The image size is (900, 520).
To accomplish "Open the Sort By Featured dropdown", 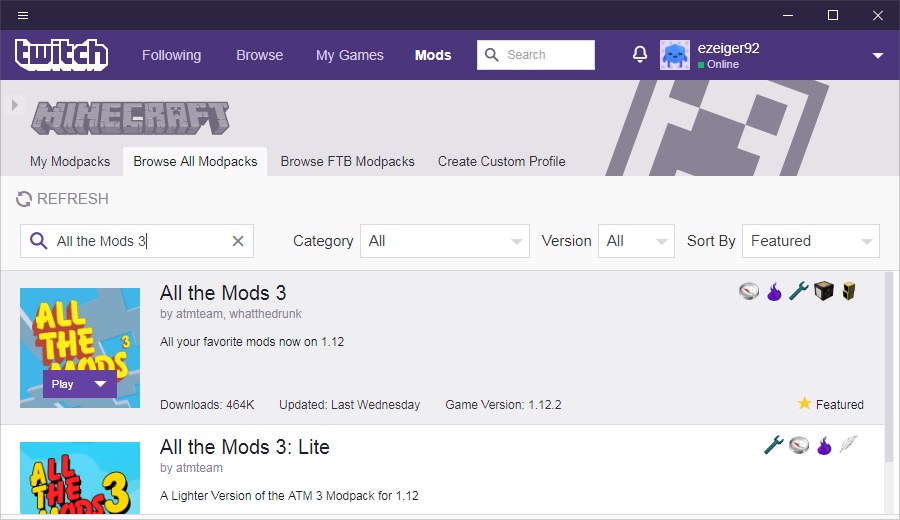I will (x=810, y=241).
